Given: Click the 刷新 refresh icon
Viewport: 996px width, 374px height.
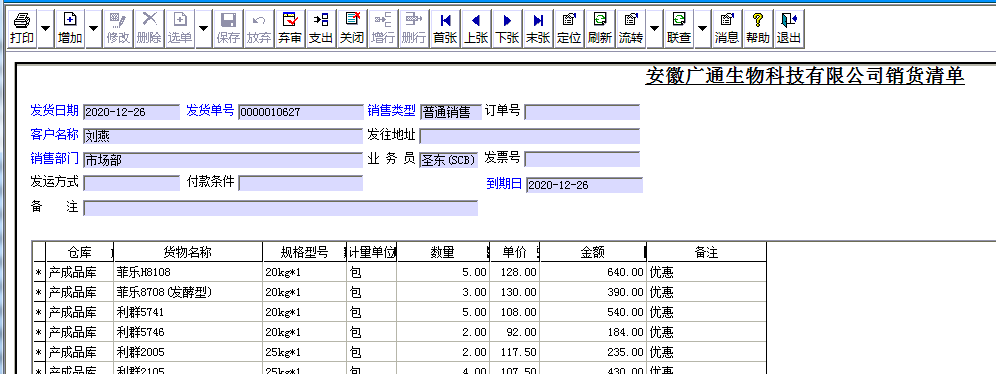Looking at the screenshot, I should (600, 29).
